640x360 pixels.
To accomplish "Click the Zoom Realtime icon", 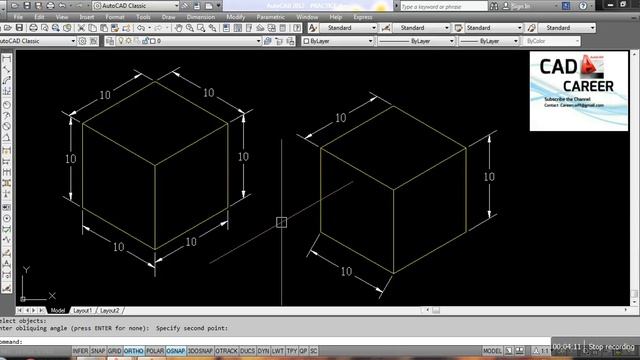I will 190,28.
